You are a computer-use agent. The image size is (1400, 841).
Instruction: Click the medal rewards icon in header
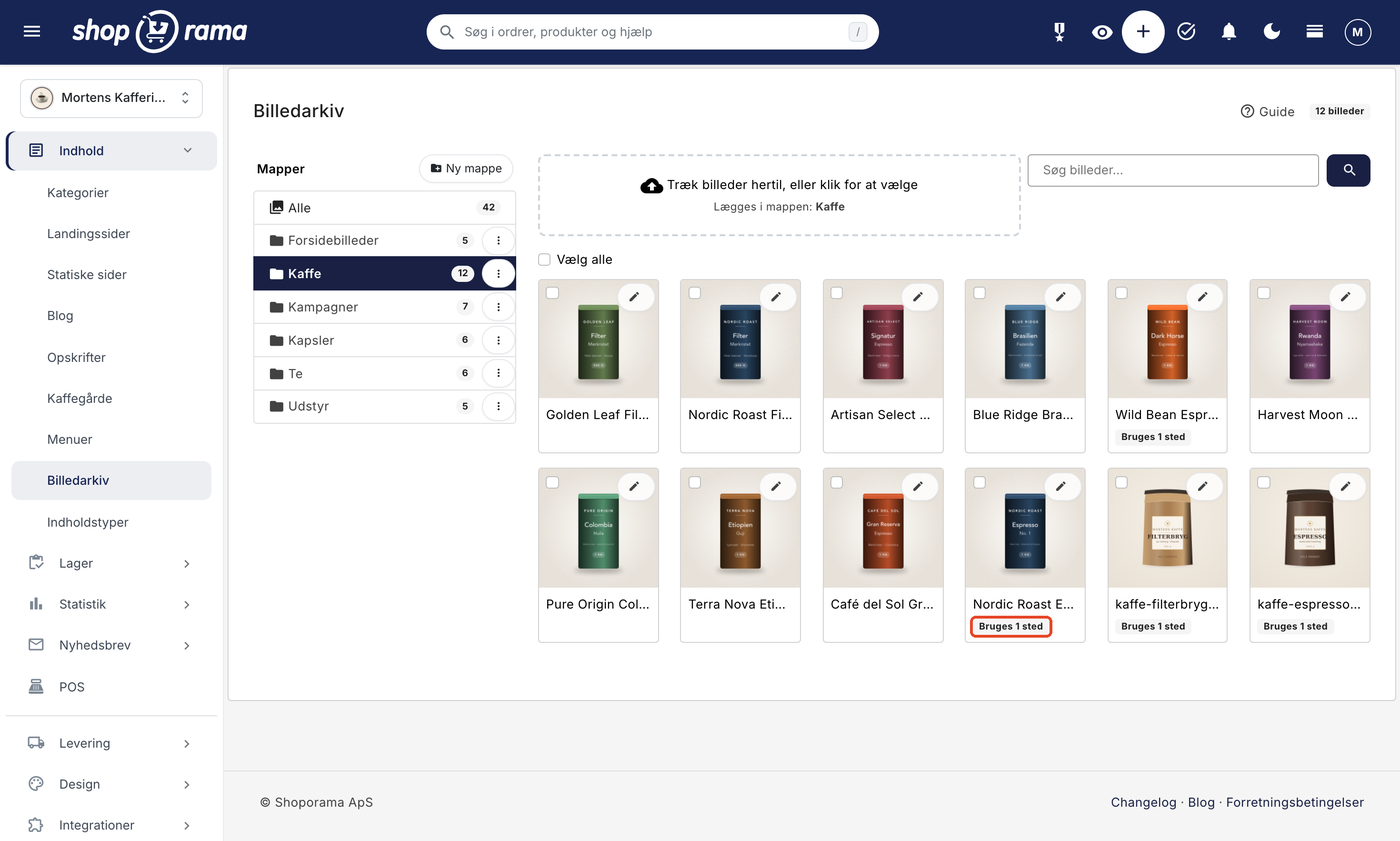click(1059, 32)
